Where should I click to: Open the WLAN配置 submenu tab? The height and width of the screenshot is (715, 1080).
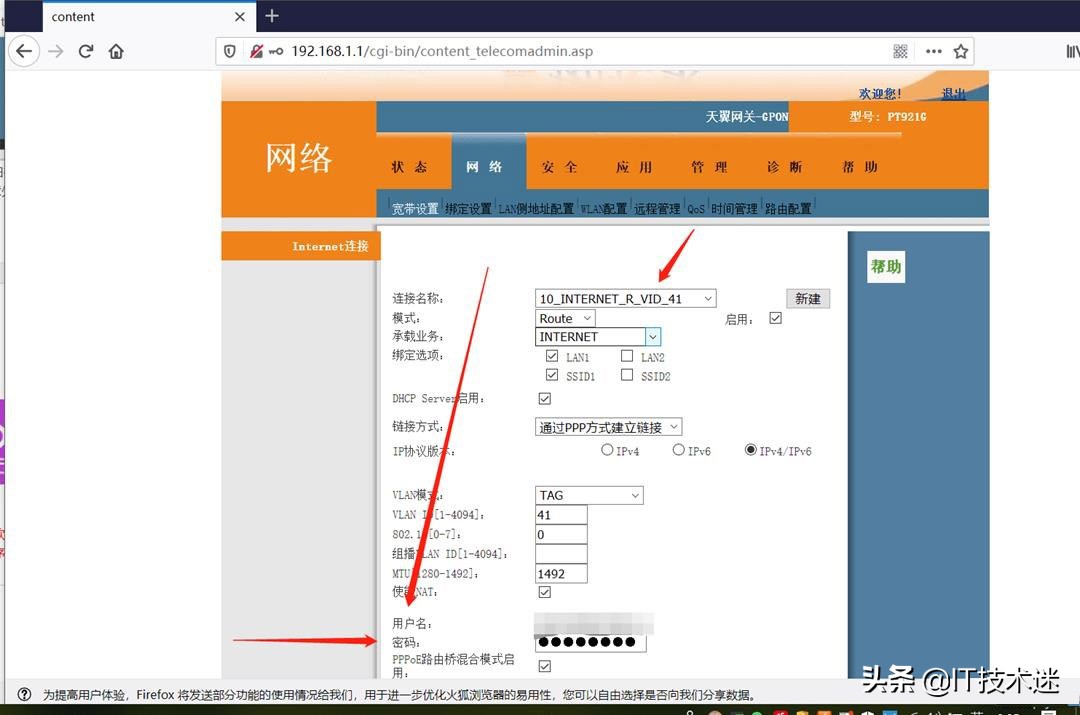[x=603, y=208]
